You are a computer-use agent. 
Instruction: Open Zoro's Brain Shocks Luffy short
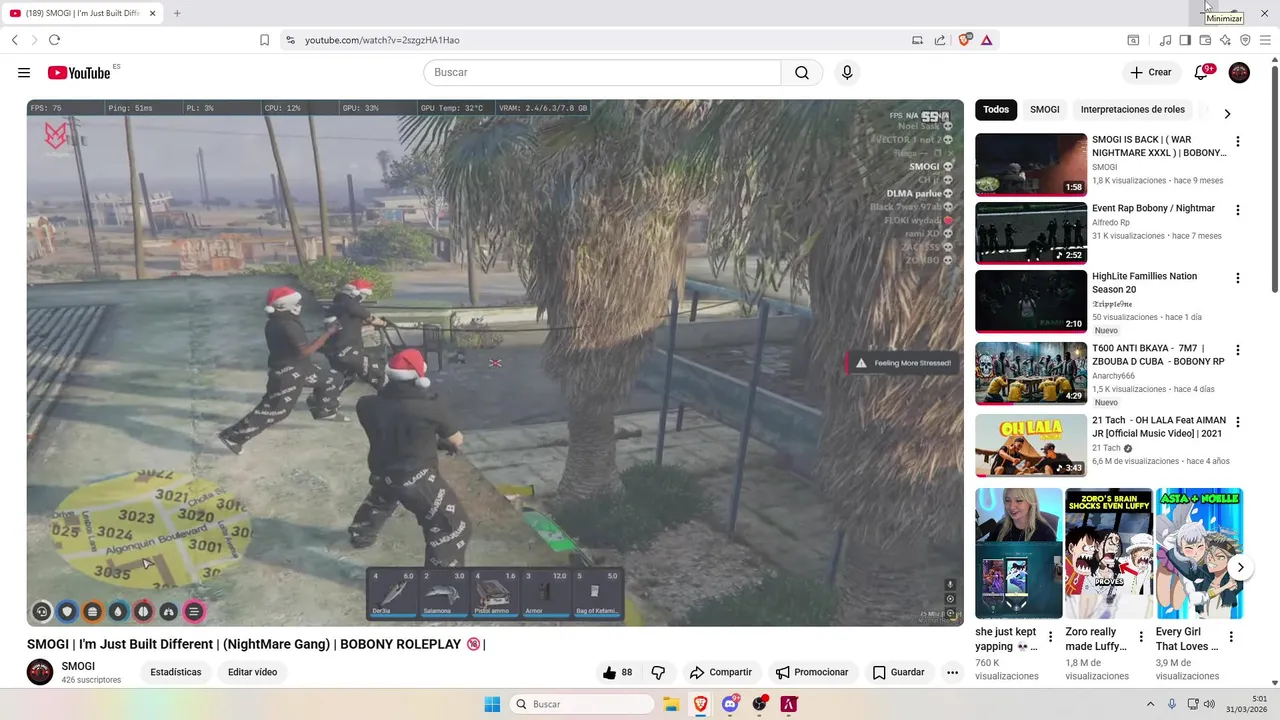[1109, 553]
